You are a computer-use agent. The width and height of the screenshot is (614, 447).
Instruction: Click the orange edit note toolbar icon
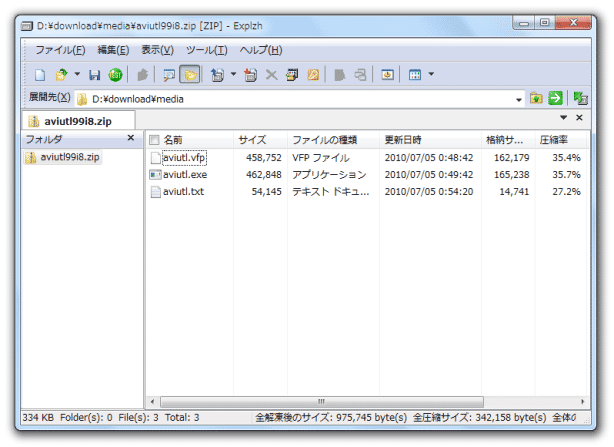point(313,74)
